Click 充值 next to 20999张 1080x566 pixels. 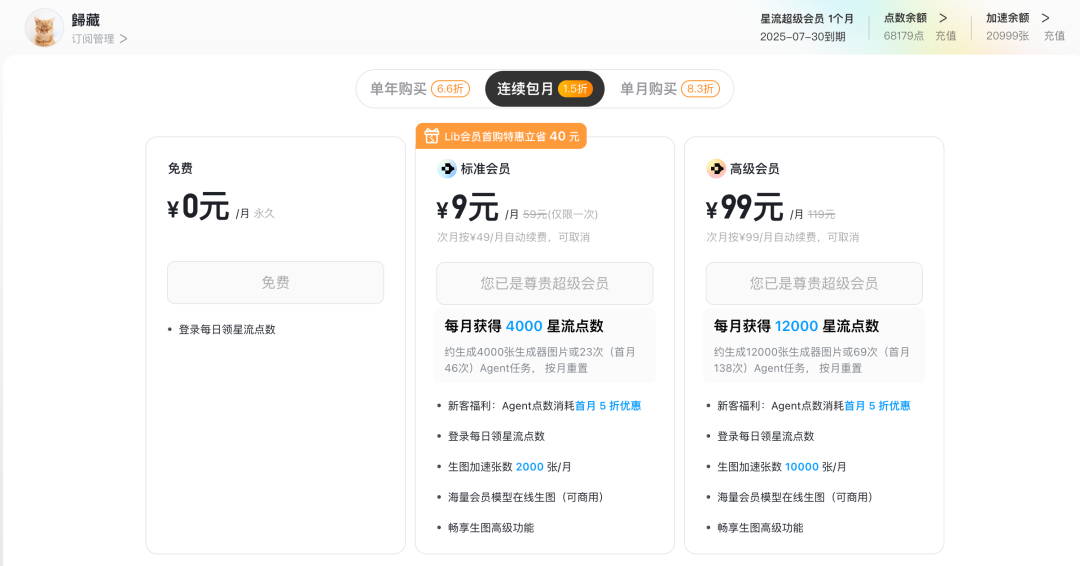tap(1054, 36)
